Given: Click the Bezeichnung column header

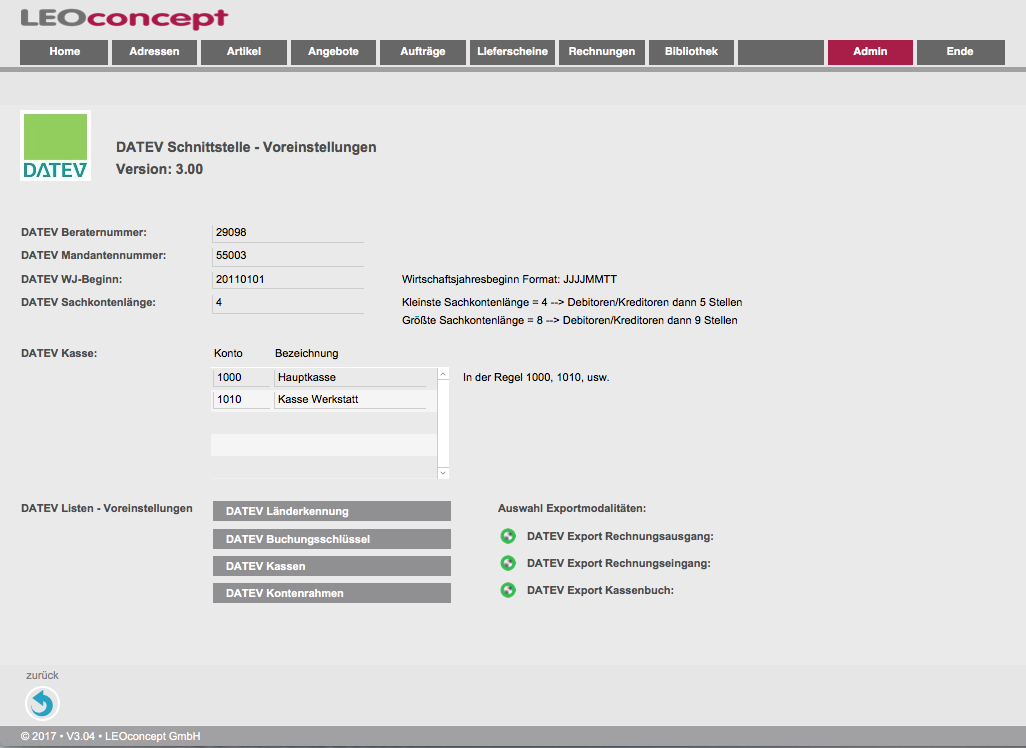Looking at the screenshot, I should click(307, 353).
